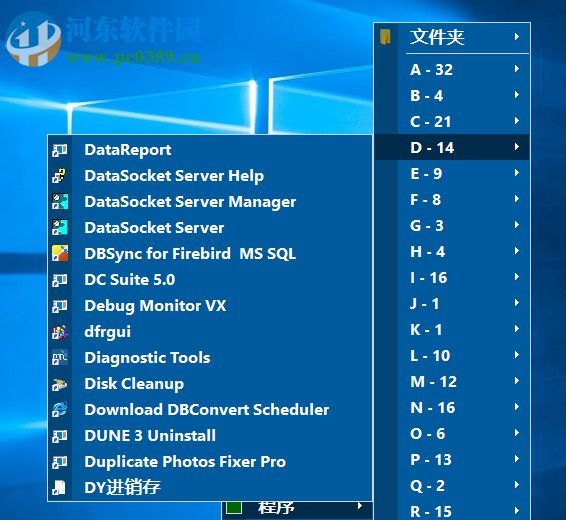The width and height of the screenshot is (566, 520).
Task: Click the dfrgui text
Action: point(108,332)
